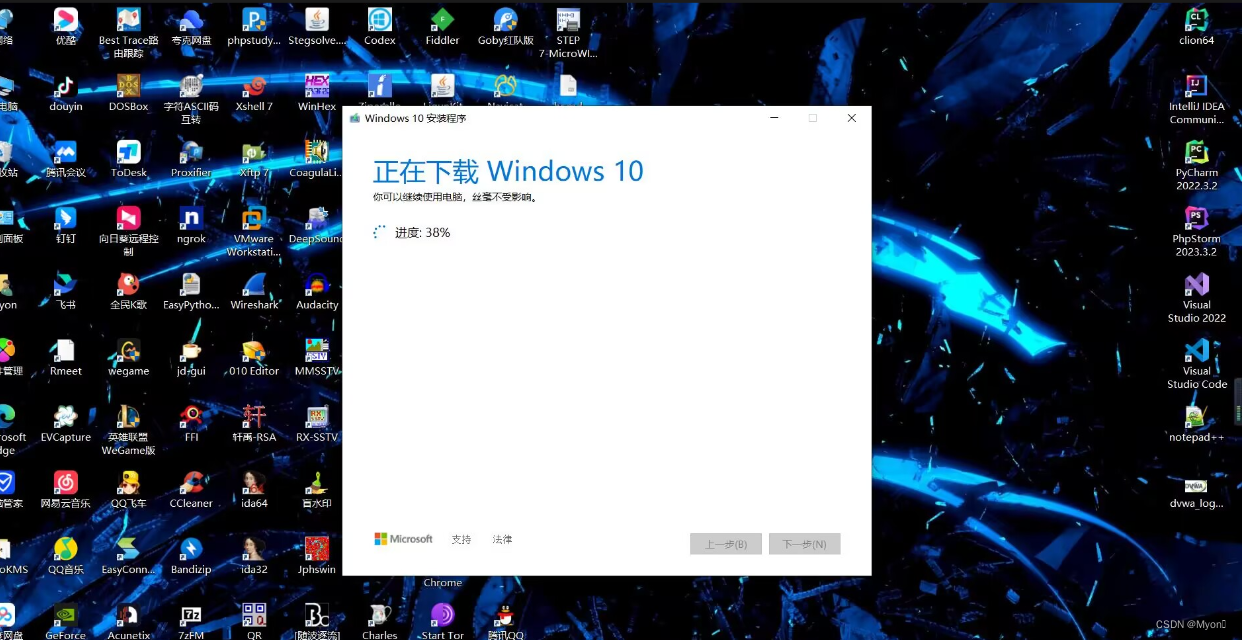Select the 轩禹-RSA desktop icon
1242x640 pixels.
pos(254,423)
